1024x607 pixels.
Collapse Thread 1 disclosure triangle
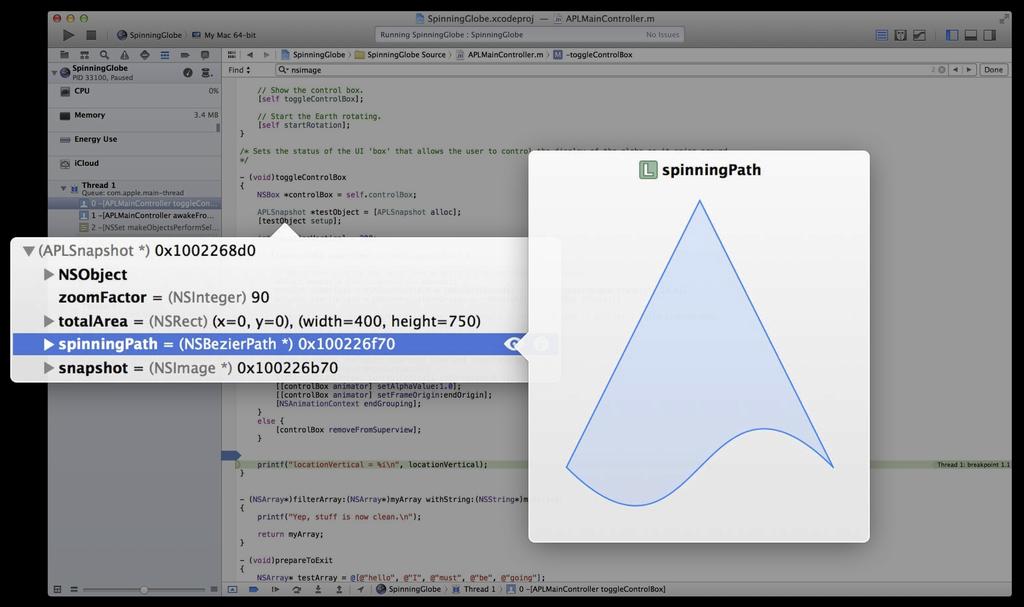coord(63,188)
